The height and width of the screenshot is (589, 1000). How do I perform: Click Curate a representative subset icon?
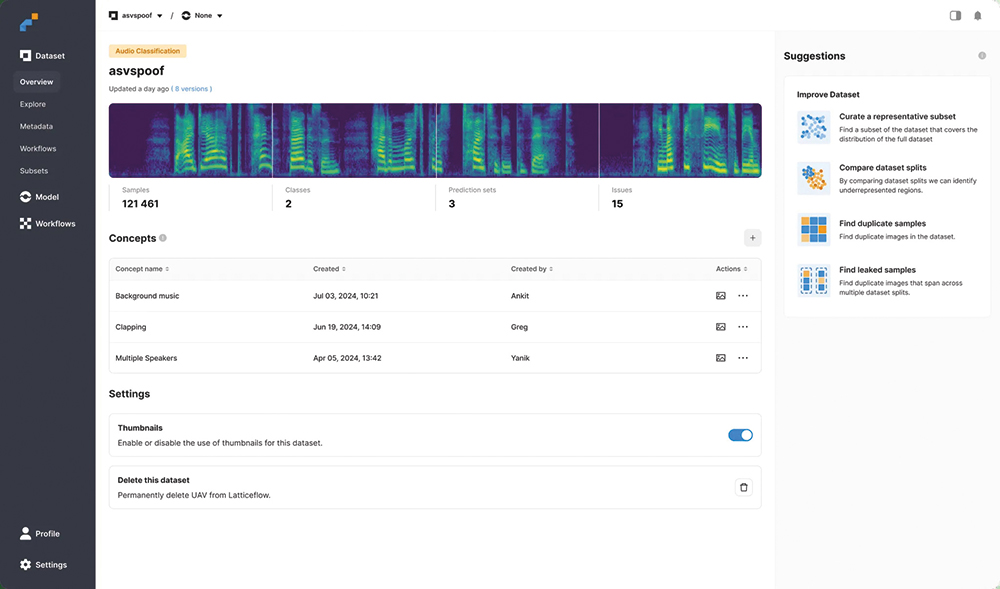coord(814,127)
